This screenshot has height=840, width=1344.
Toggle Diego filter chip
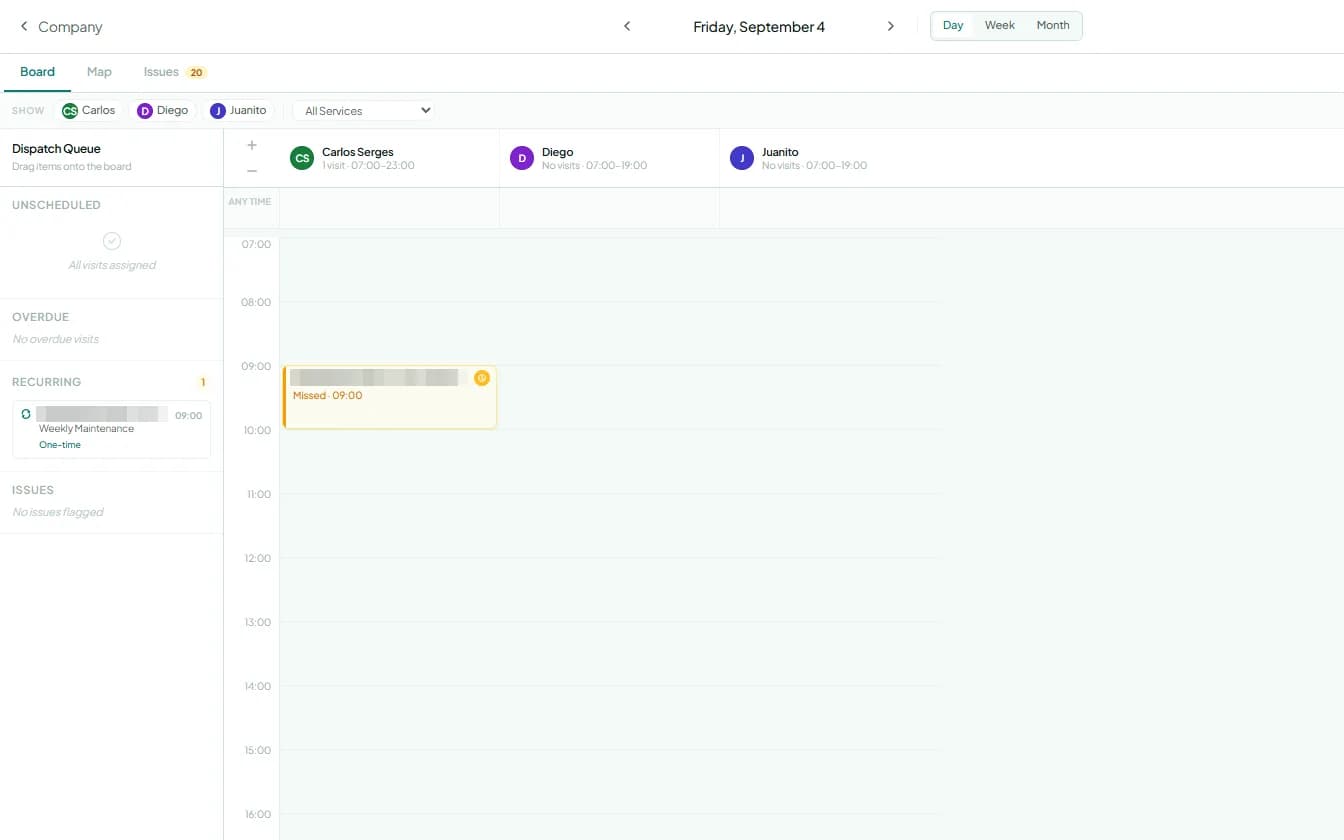coord(163,110)
